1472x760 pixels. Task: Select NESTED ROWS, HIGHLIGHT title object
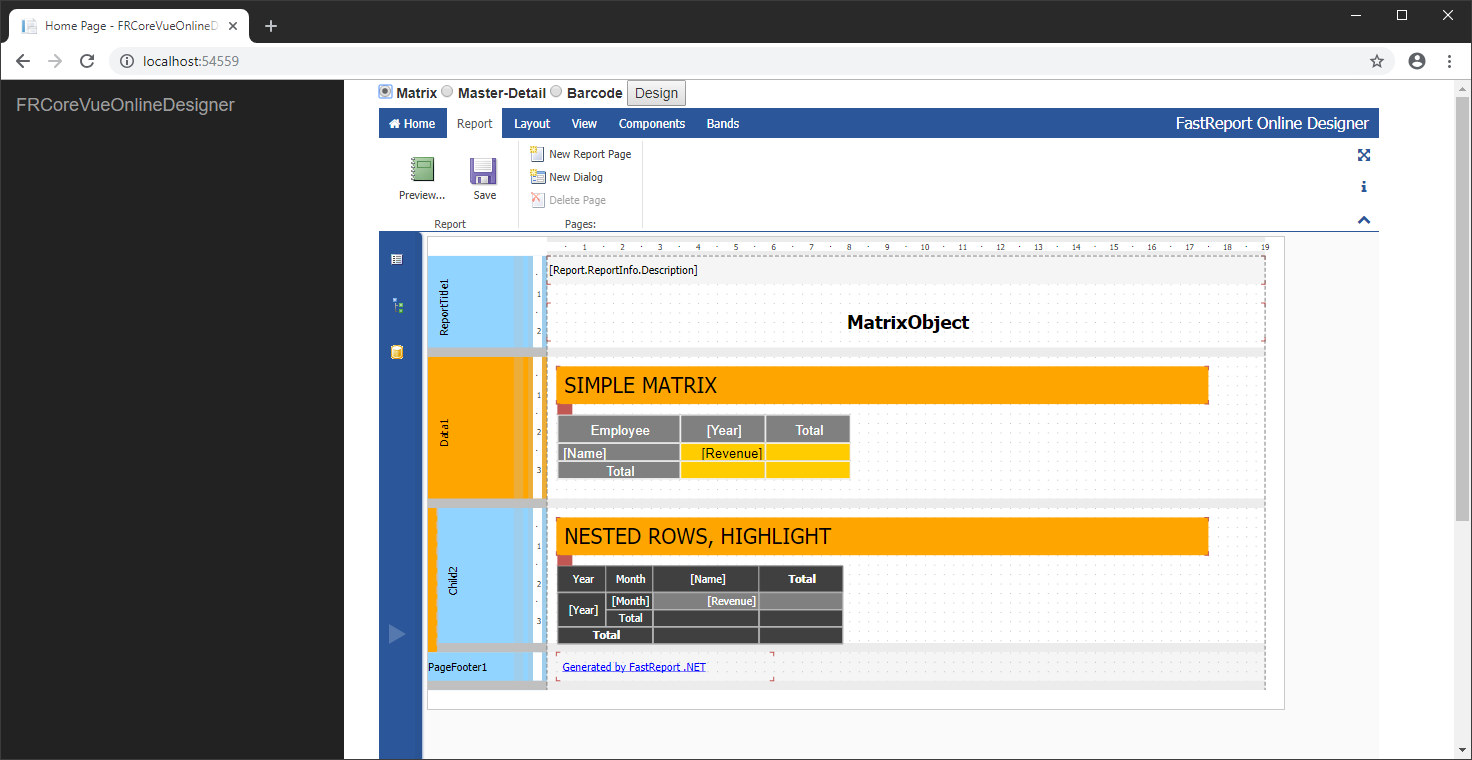(x=882, y=536)
